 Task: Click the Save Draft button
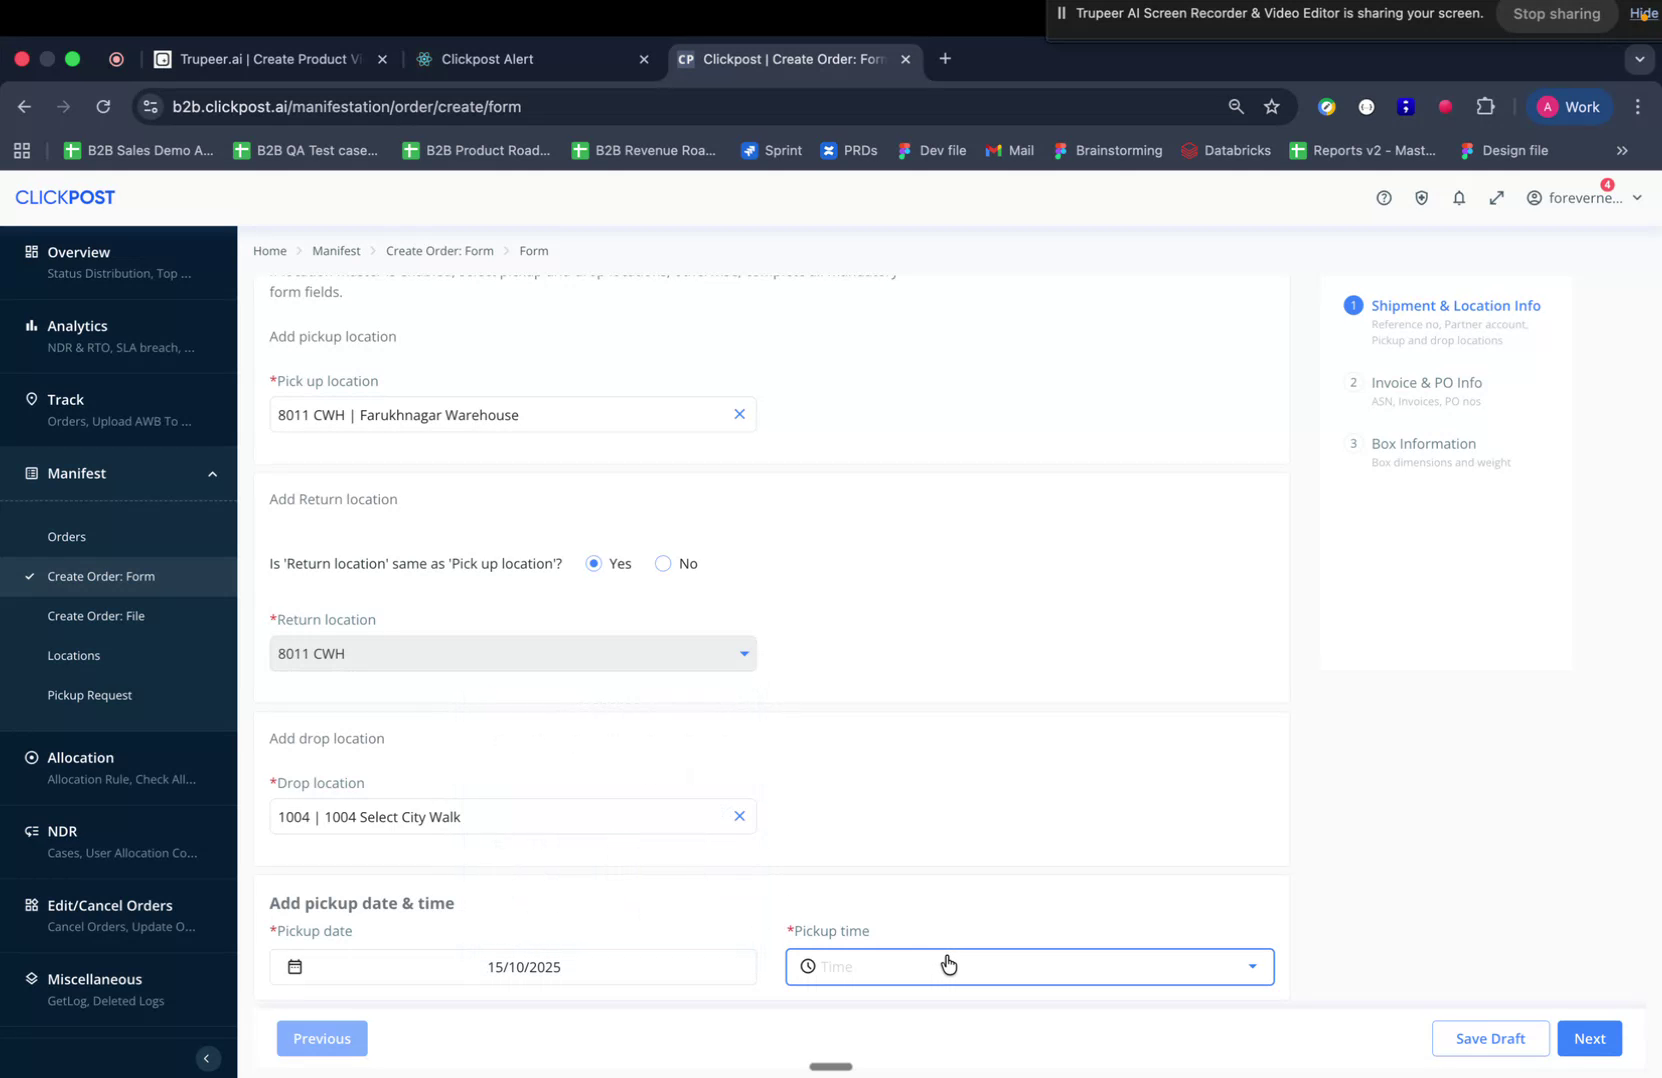coord(1490,1038)
